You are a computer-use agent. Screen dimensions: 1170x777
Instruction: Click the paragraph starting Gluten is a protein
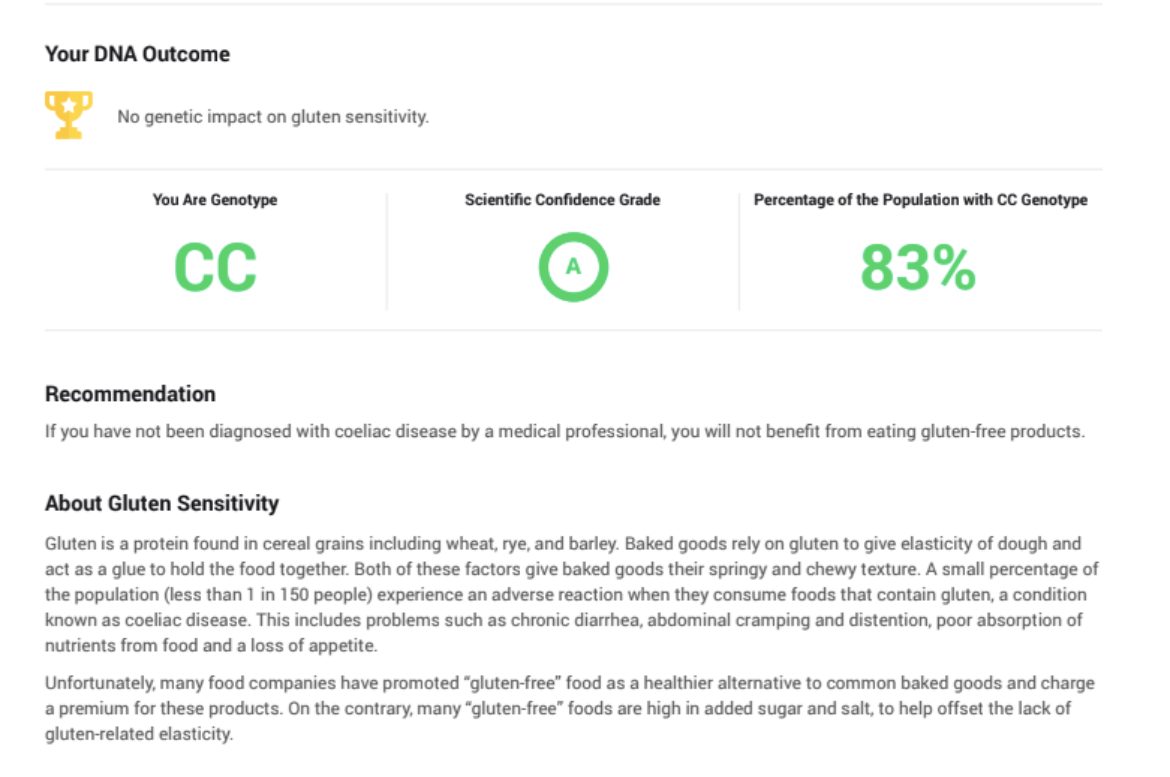pos(572,594)
